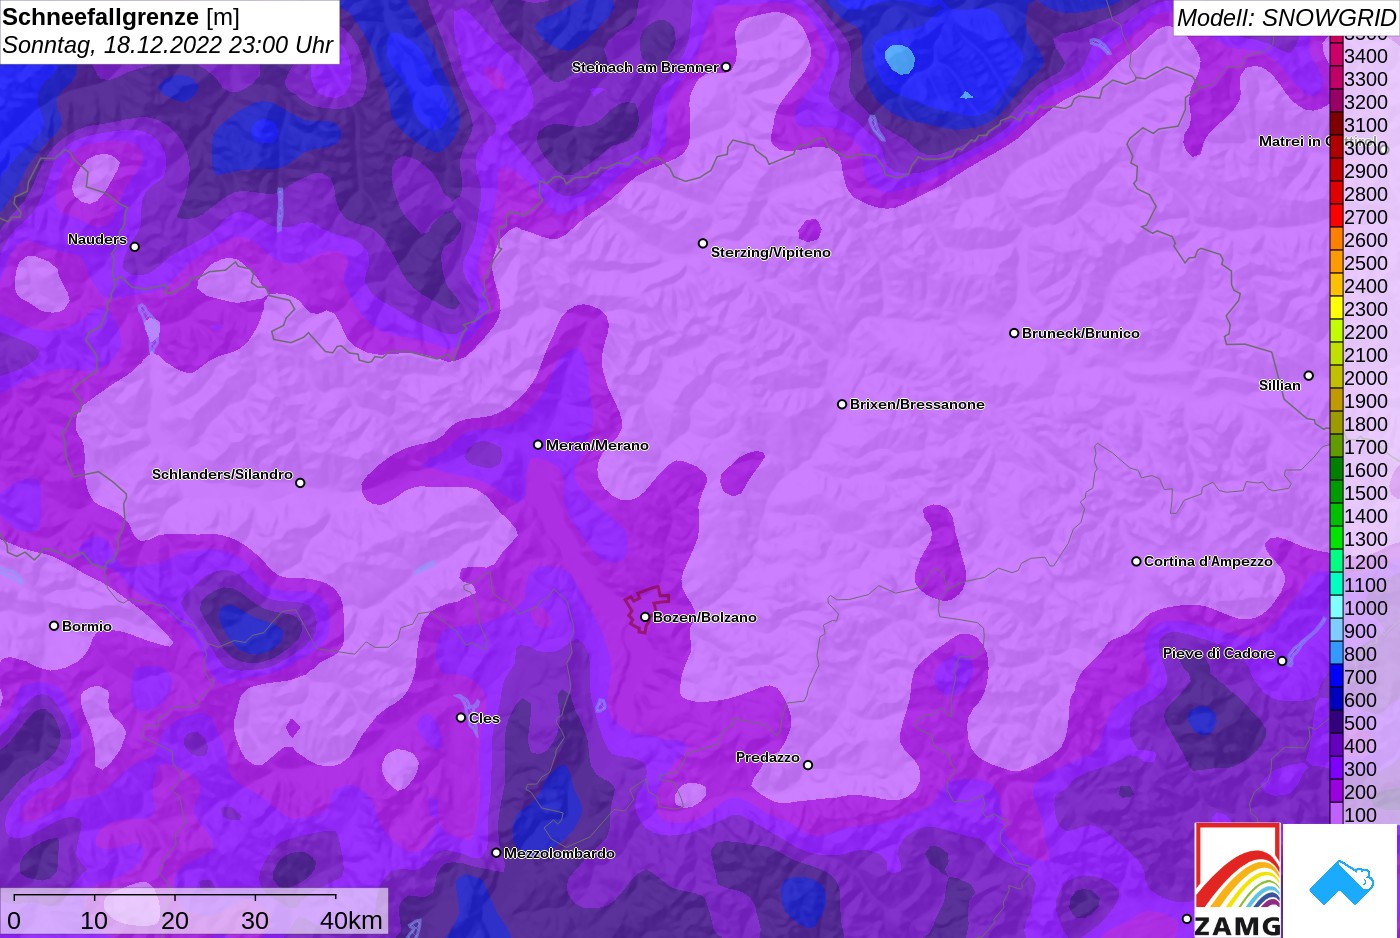Screen dimensions: 1400x938
Task: Click the orange 2500 legend color
Action: pyautogui.click(x=1336, y=262)
